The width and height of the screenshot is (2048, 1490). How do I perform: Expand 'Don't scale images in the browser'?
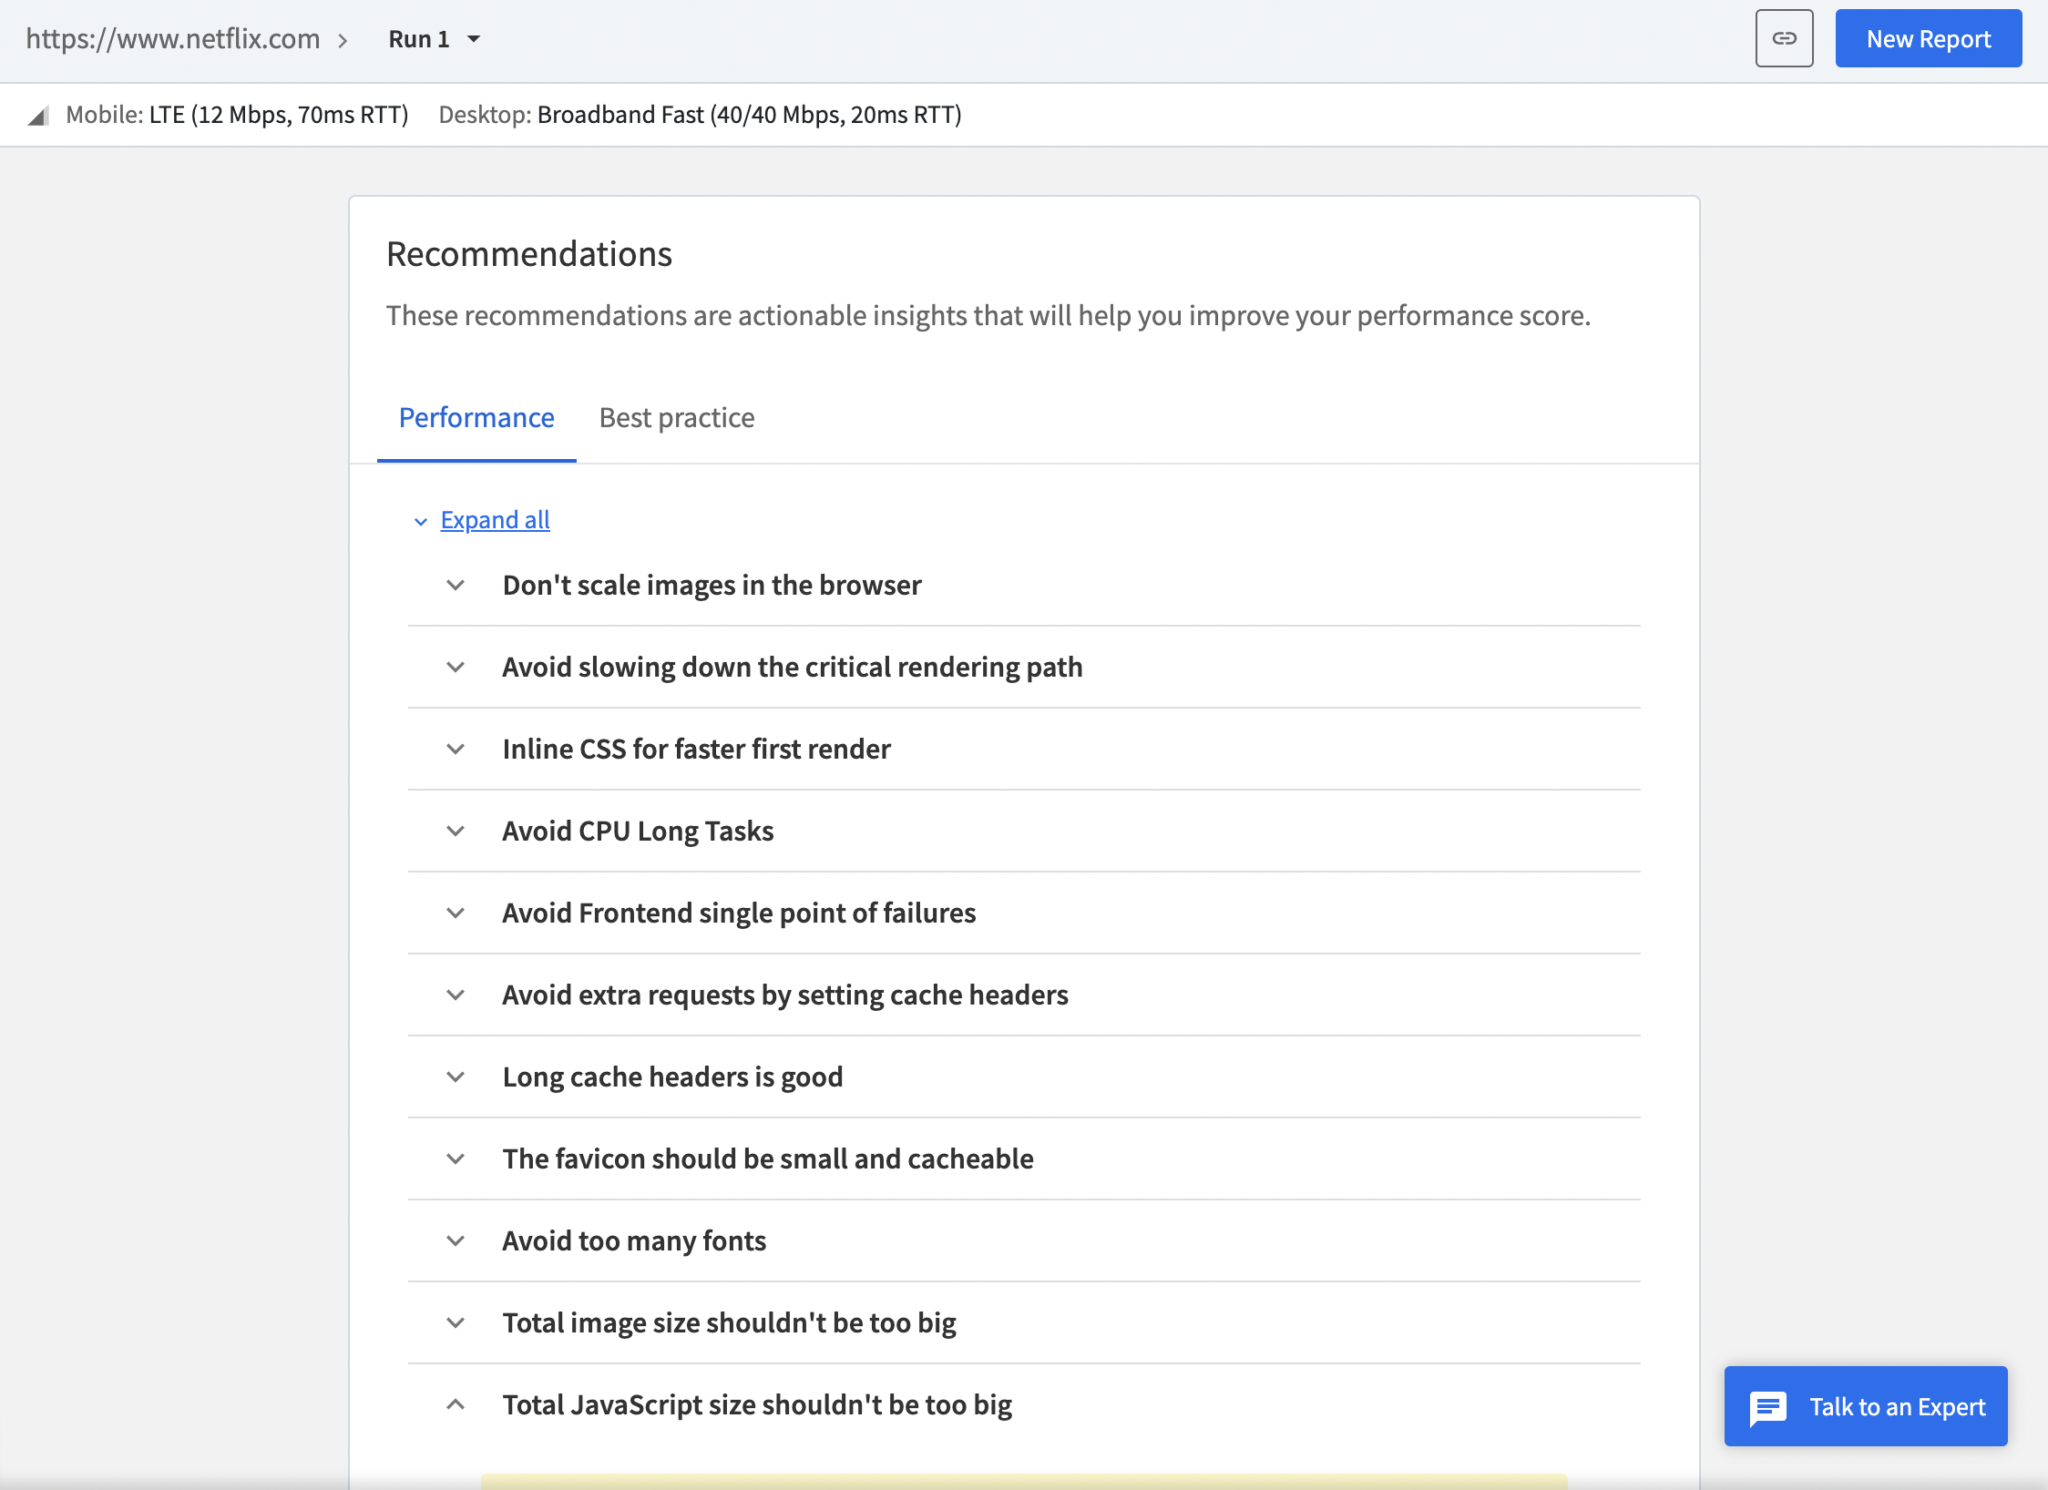coord(456,585)
